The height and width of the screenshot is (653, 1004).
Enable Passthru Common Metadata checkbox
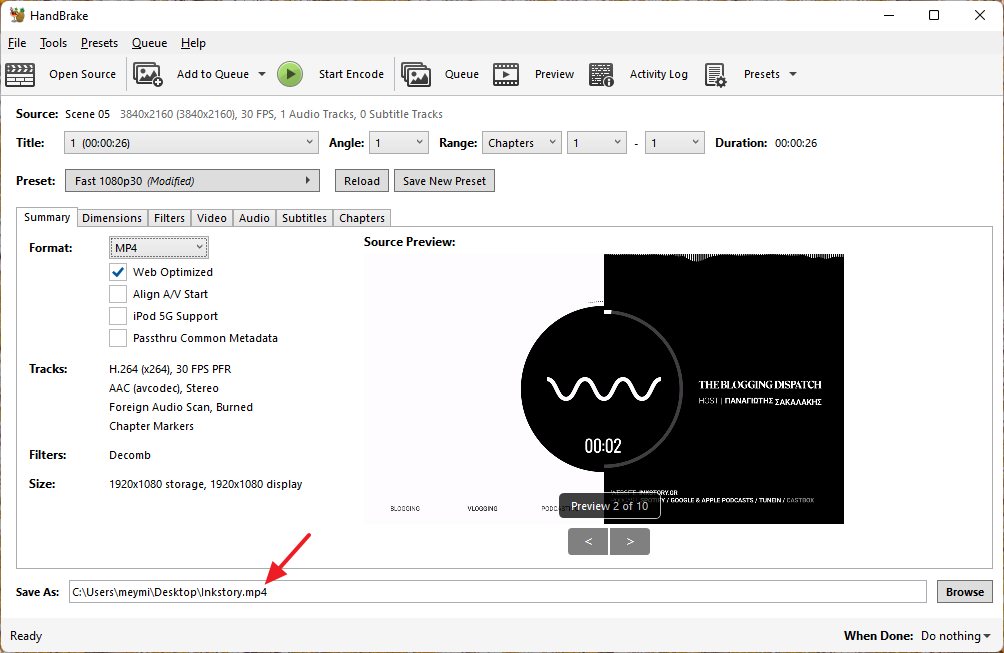tap(118, 338)
